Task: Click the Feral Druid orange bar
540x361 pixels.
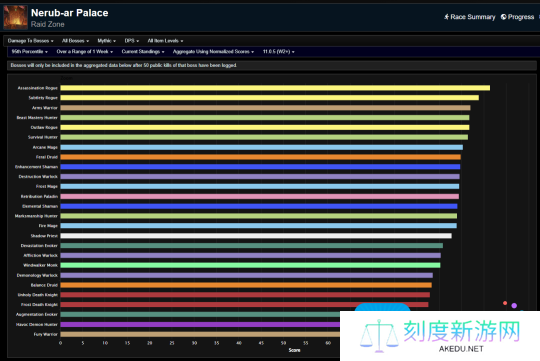Action: [x=261, y=157]
